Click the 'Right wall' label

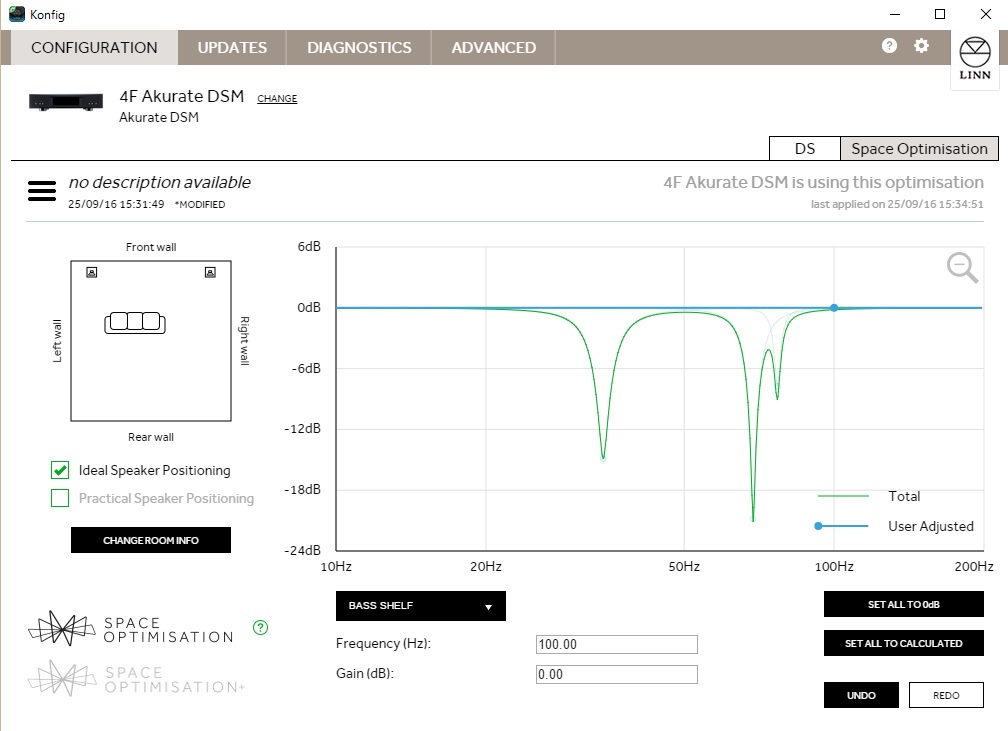click(244, 341)
